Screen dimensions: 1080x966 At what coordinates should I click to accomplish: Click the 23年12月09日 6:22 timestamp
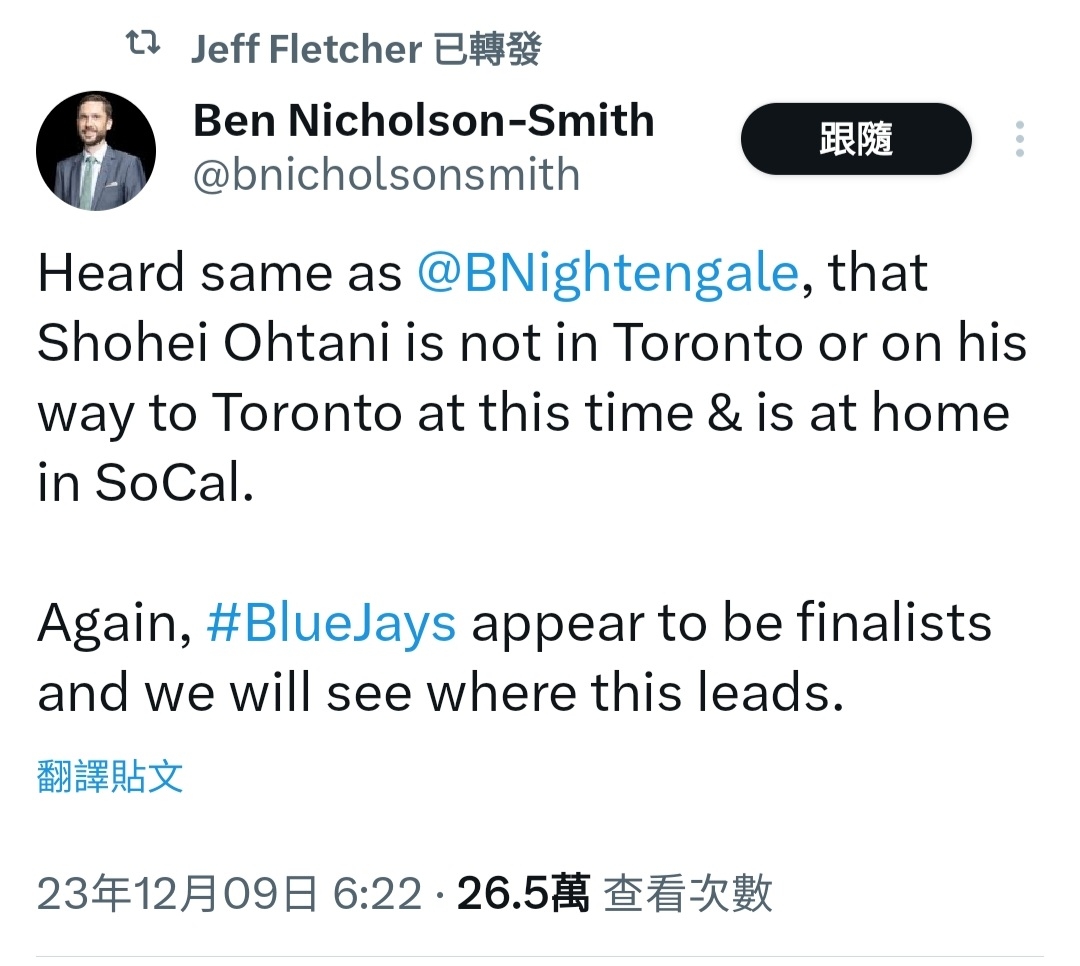coord(229,894)
